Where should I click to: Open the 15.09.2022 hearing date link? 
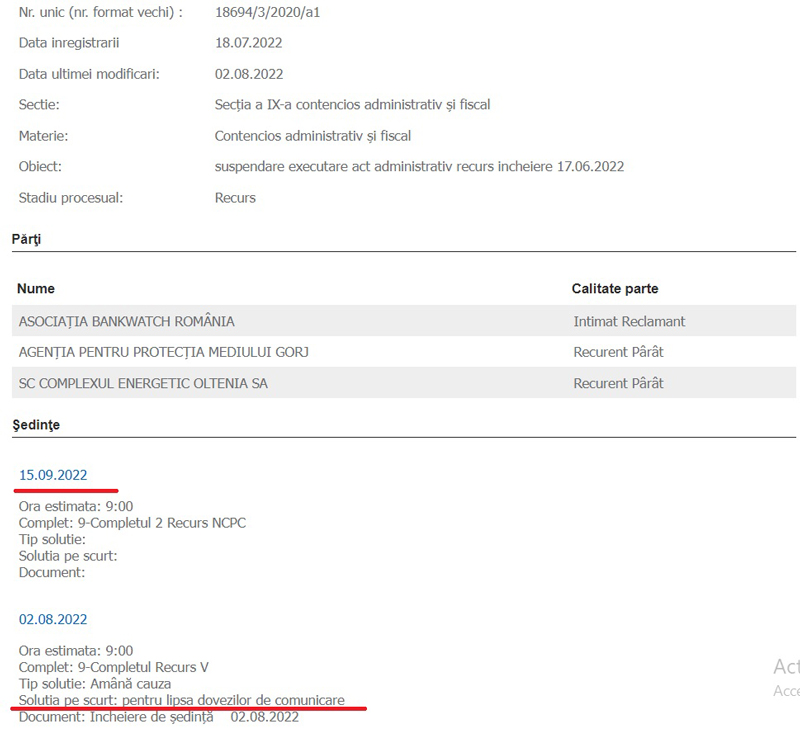53,475
